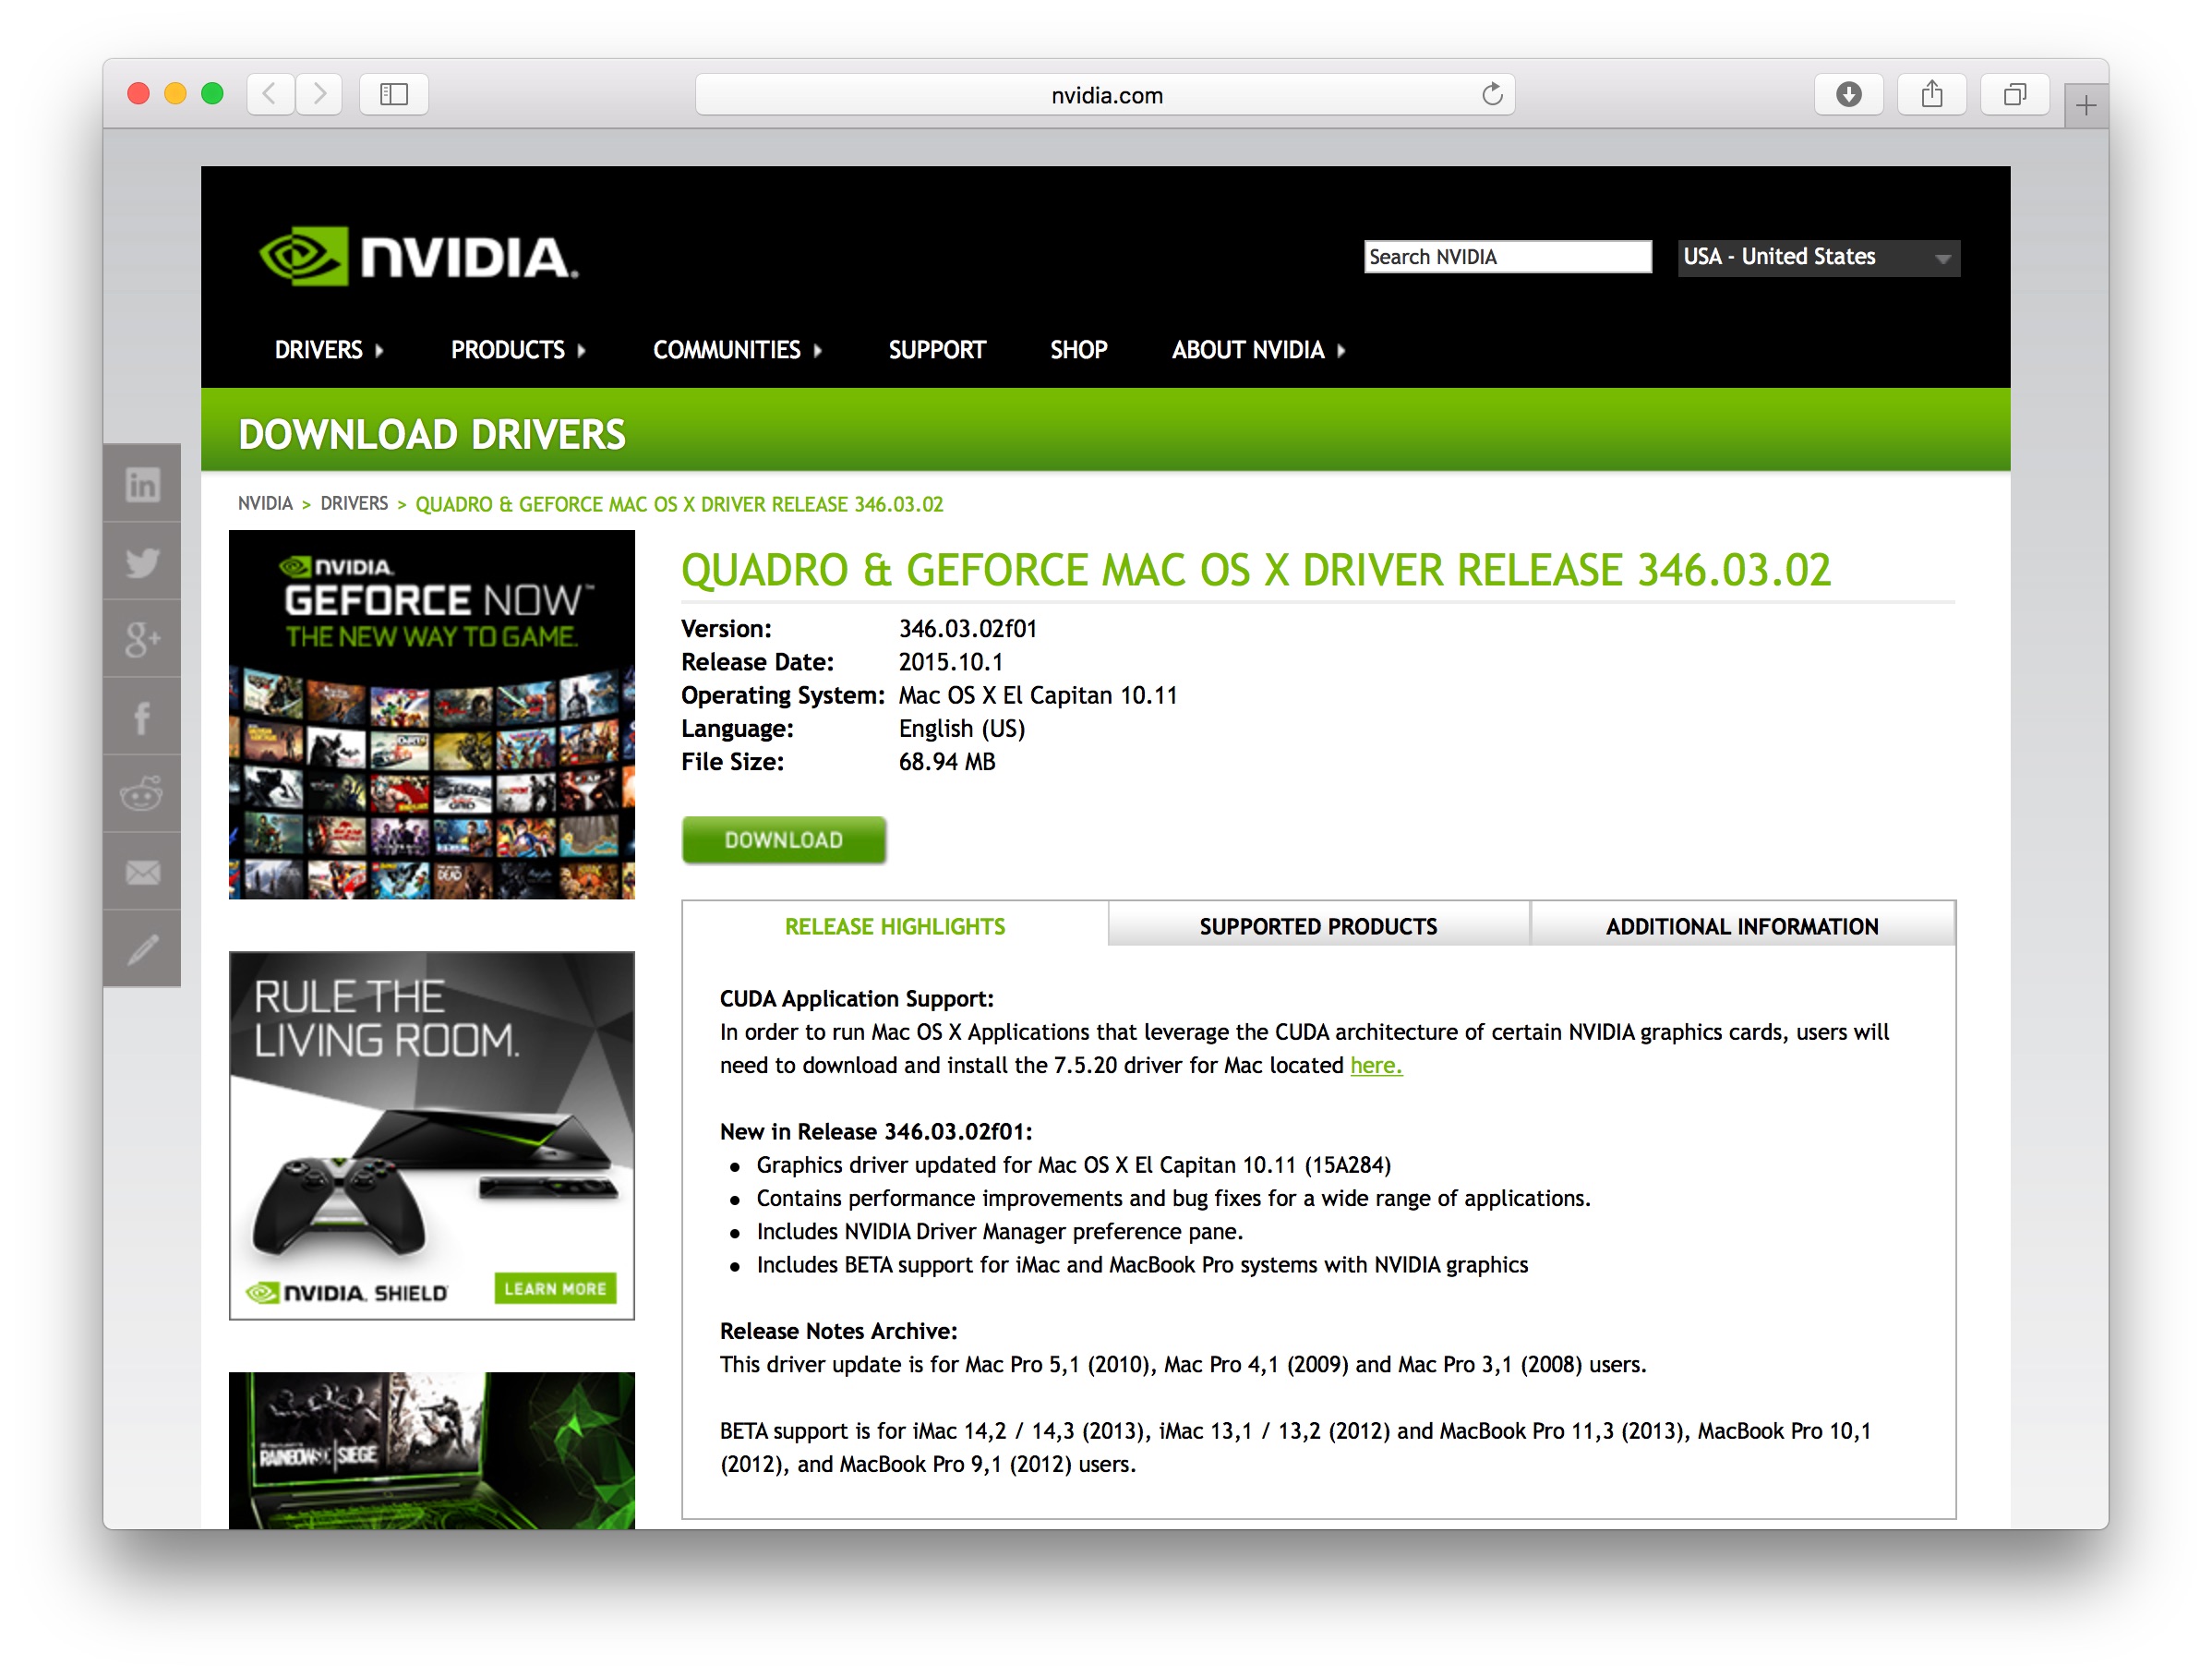
Task: Click the pencil icon in sidebar
Action: pyautogui.click(x=142, y=949)
